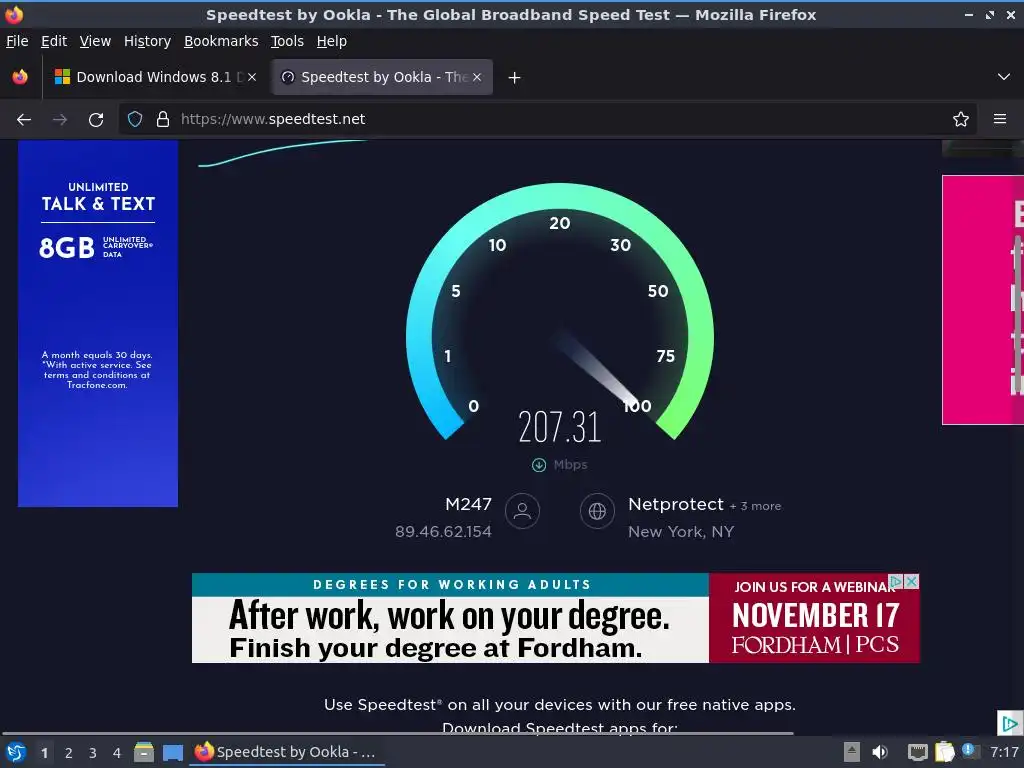Open the Lubuntu start menu button

coord(16,752)
